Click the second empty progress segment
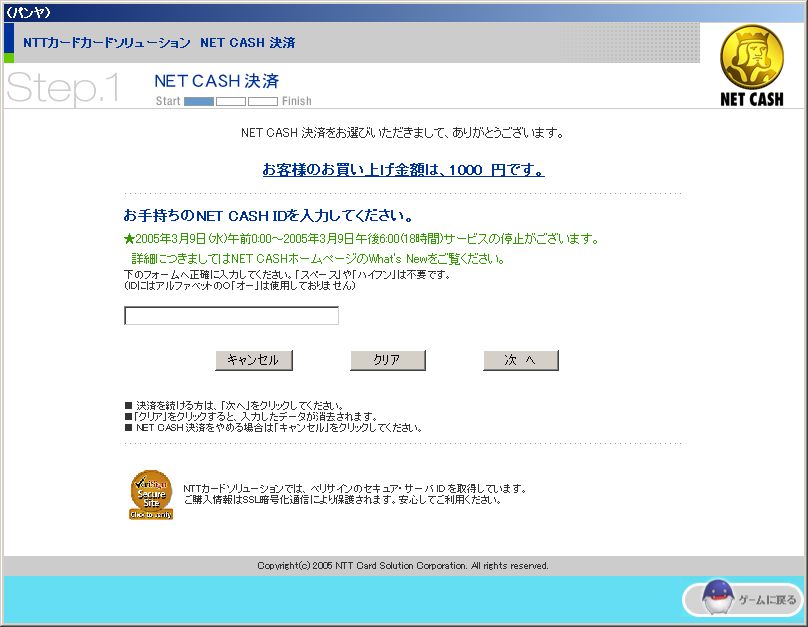This screenshot has height=627, width=808. (231, 101)
